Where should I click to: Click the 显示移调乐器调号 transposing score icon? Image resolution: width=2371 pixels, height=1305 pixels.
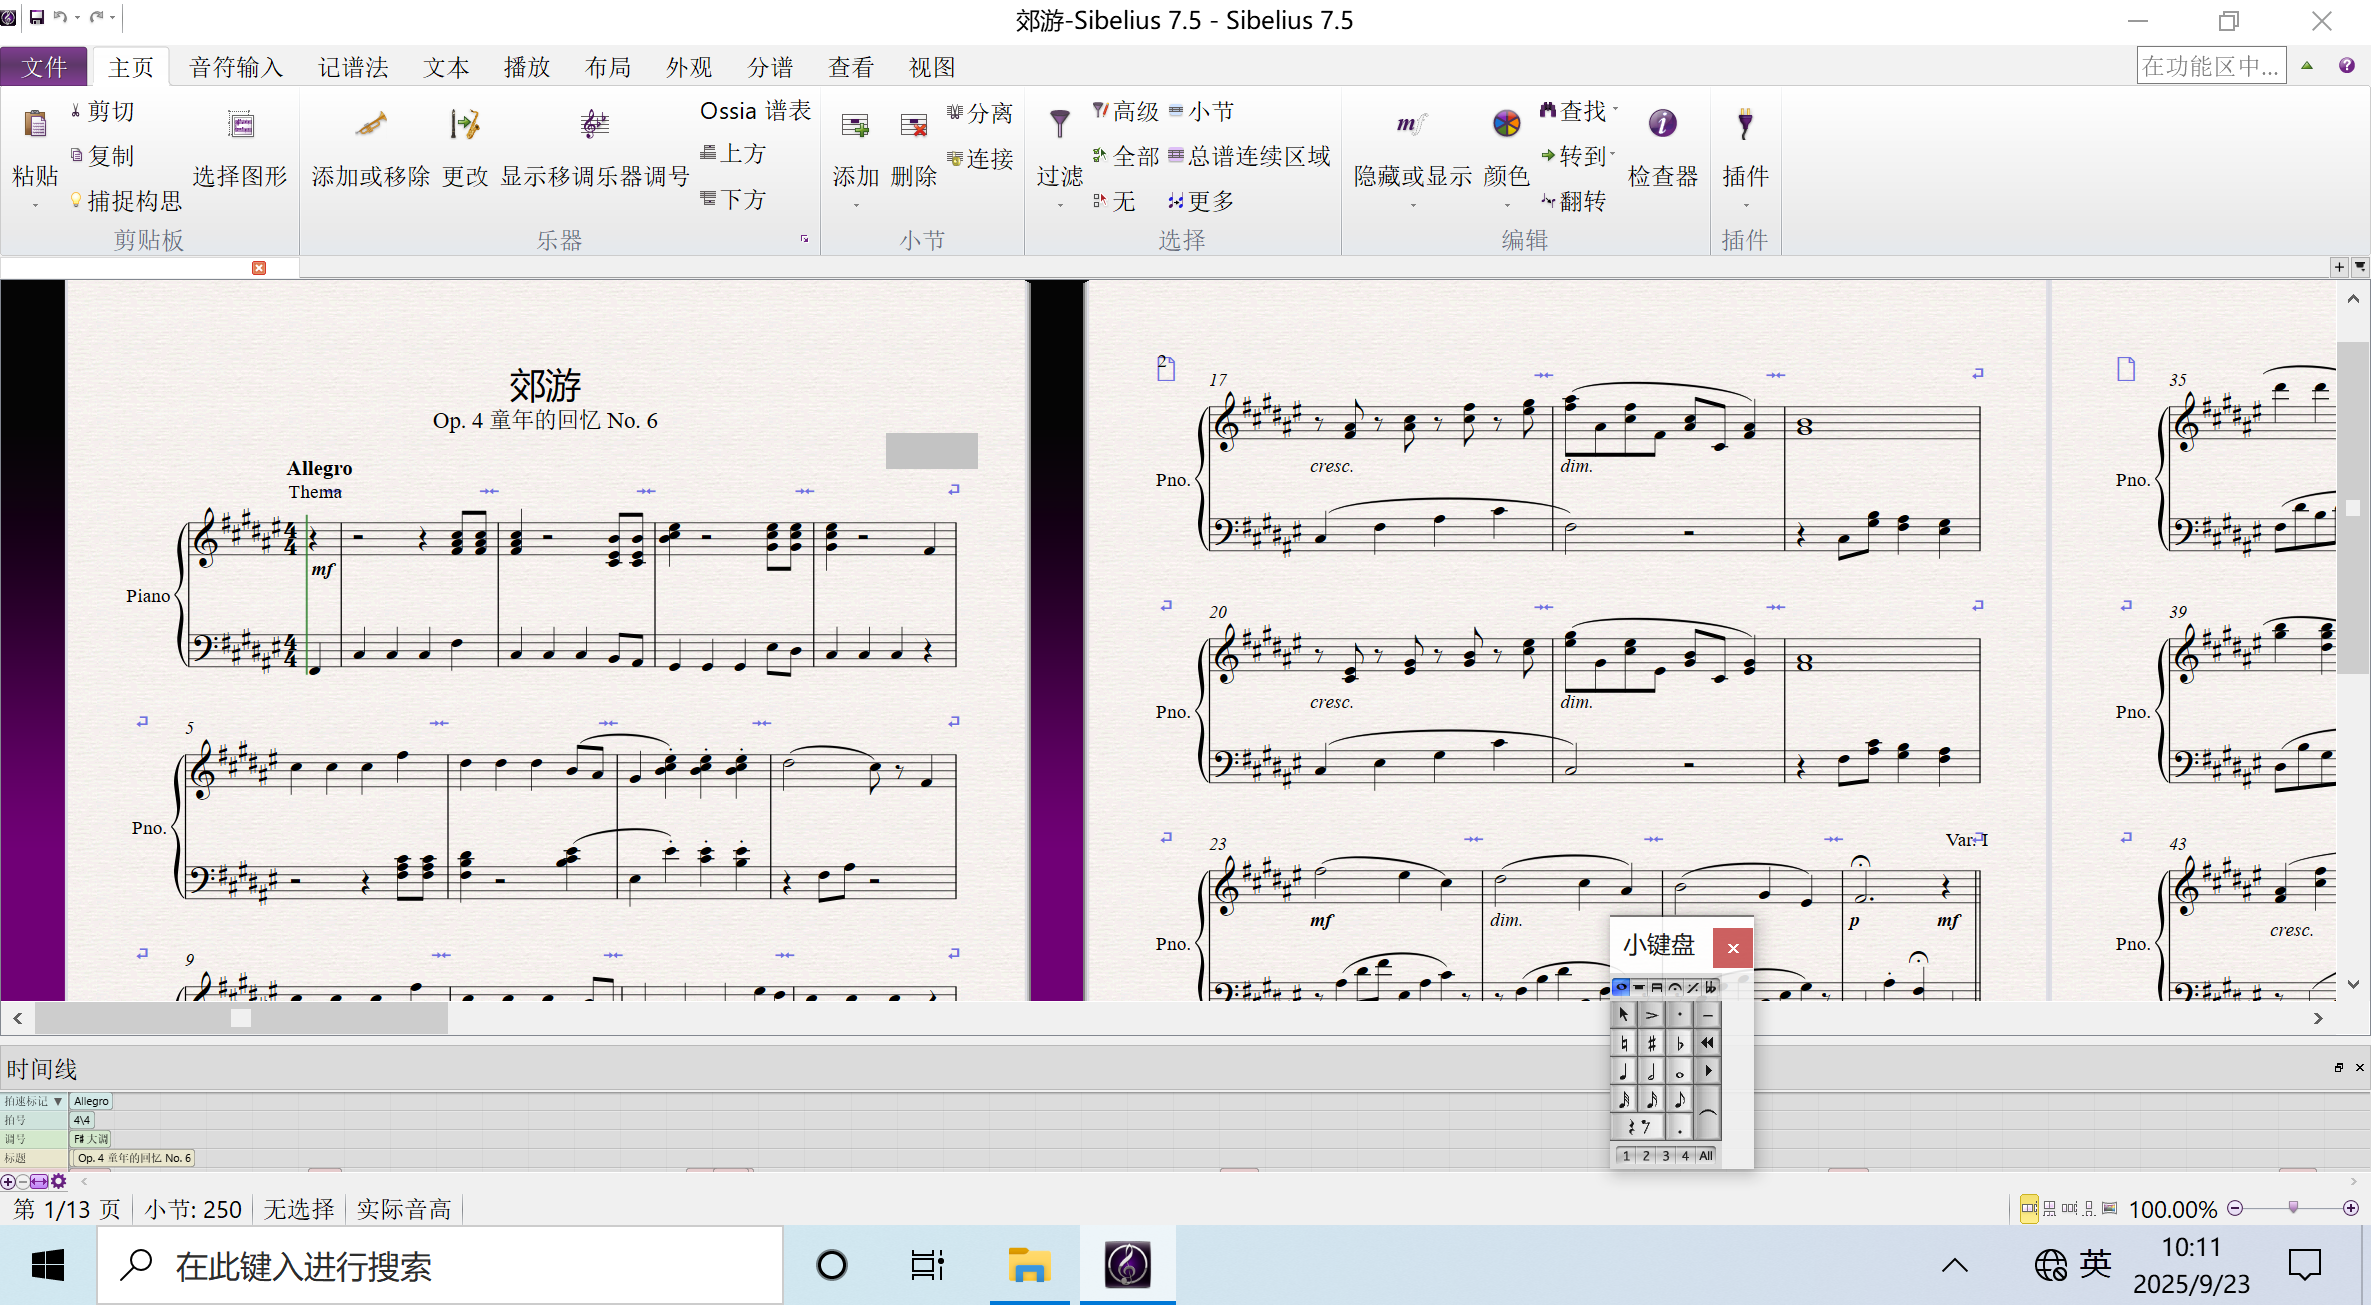[594, 125]
